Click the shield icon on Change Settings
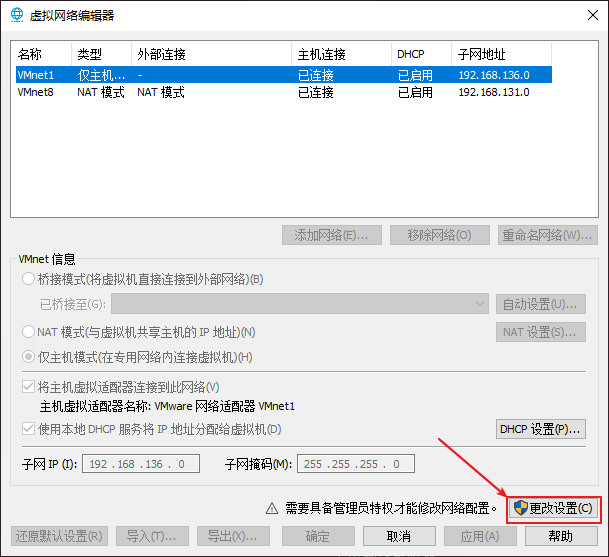 click(520, 508)
